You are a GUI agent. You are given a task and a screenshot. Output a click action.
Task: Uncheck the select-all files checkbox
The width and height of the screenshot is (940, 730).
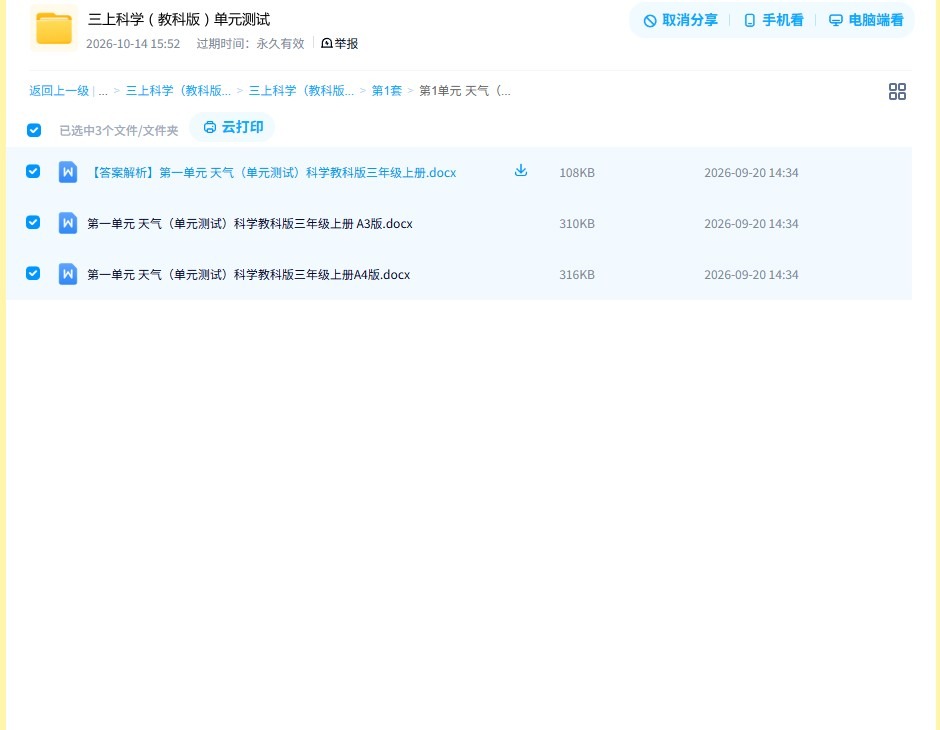[x=34, y=130]
